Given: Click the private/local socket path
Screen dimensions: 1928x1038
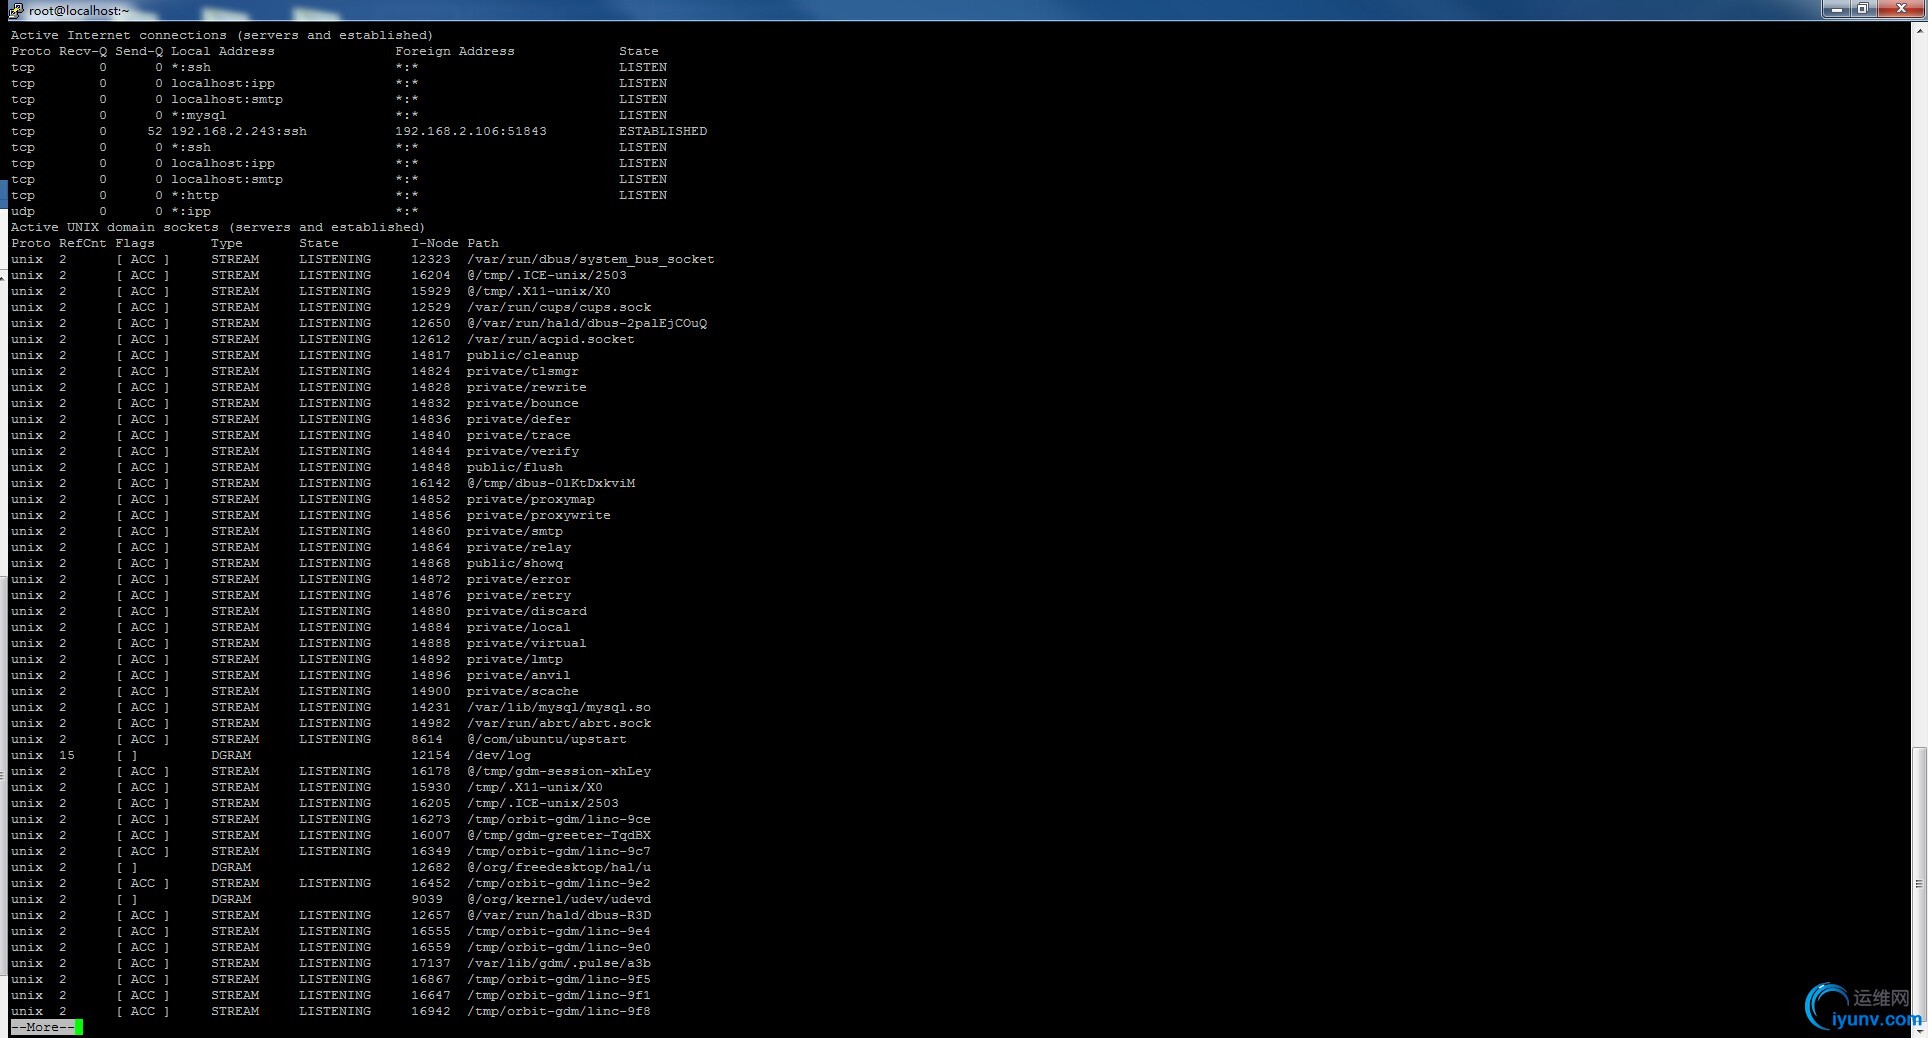Looking at the screenshot, I should click(519, 627).
